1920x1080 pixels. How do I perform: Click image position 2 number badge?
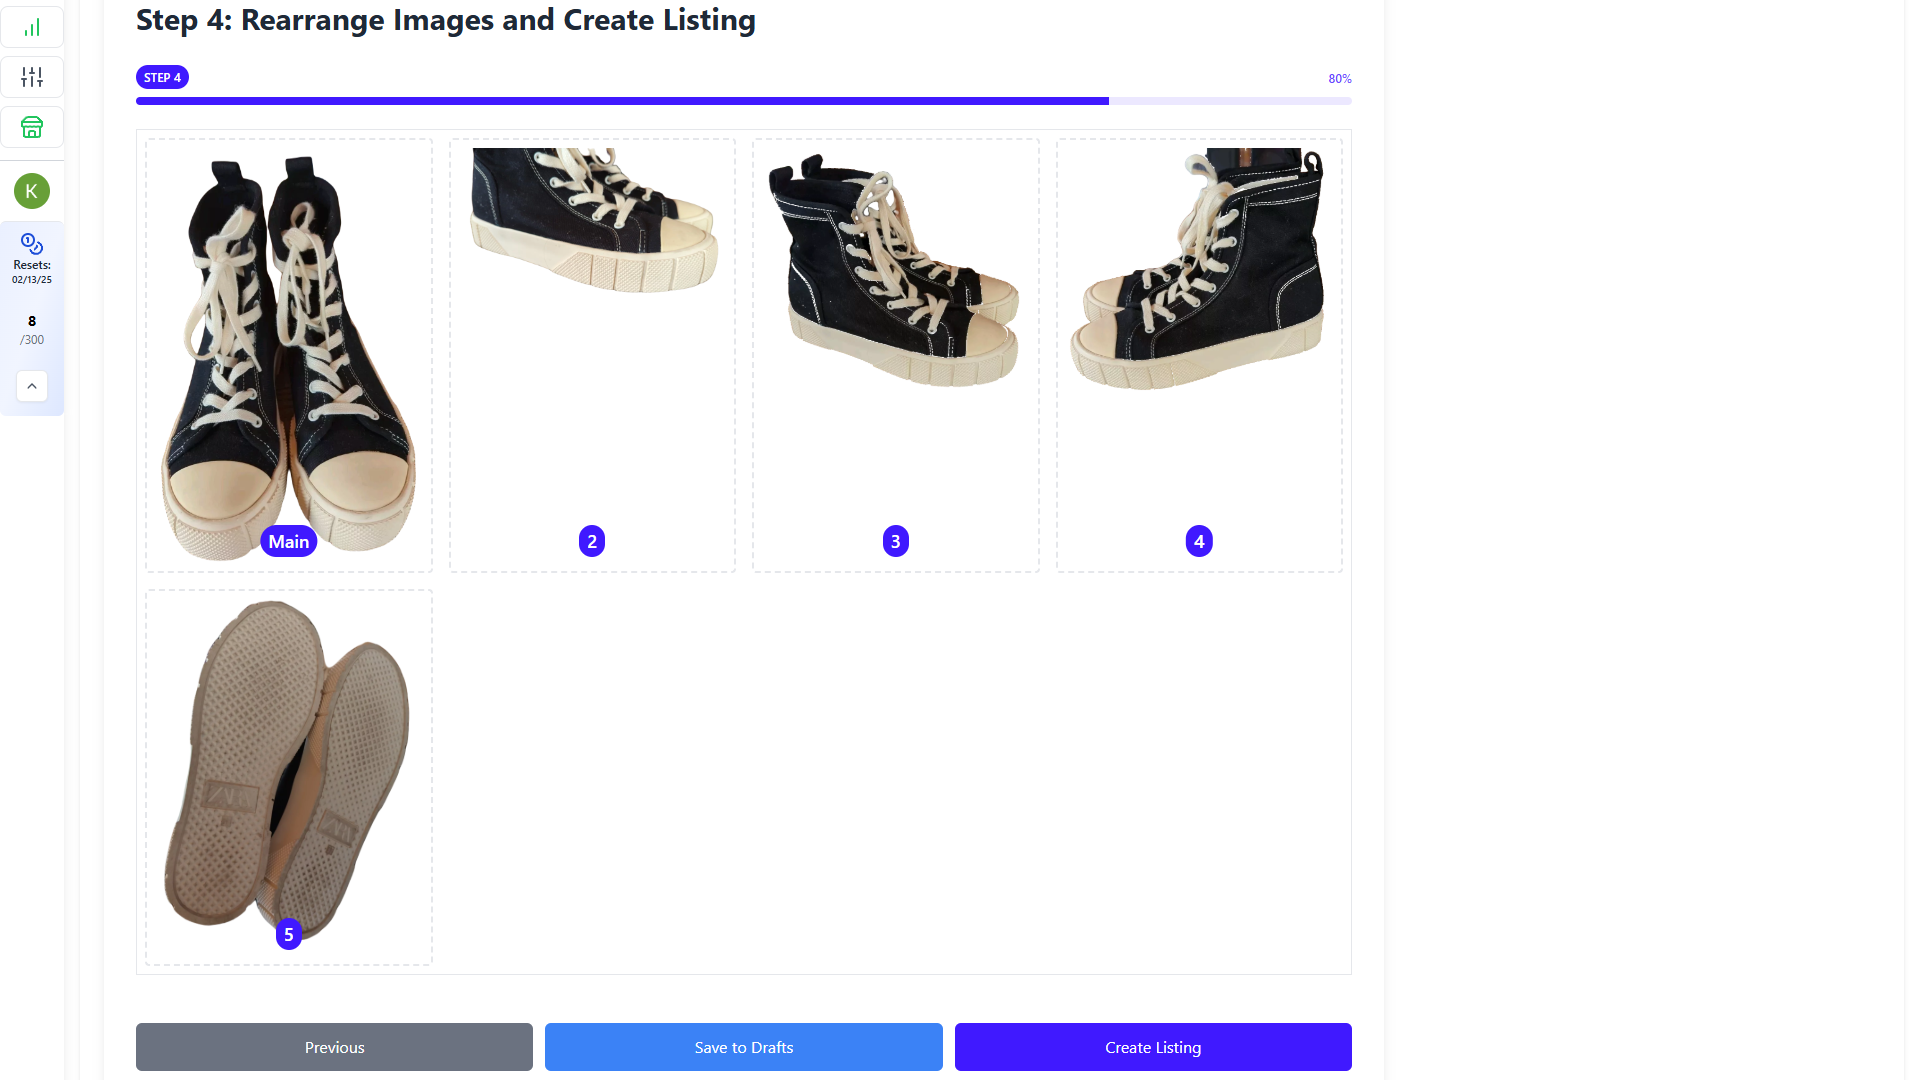(592, 541)
